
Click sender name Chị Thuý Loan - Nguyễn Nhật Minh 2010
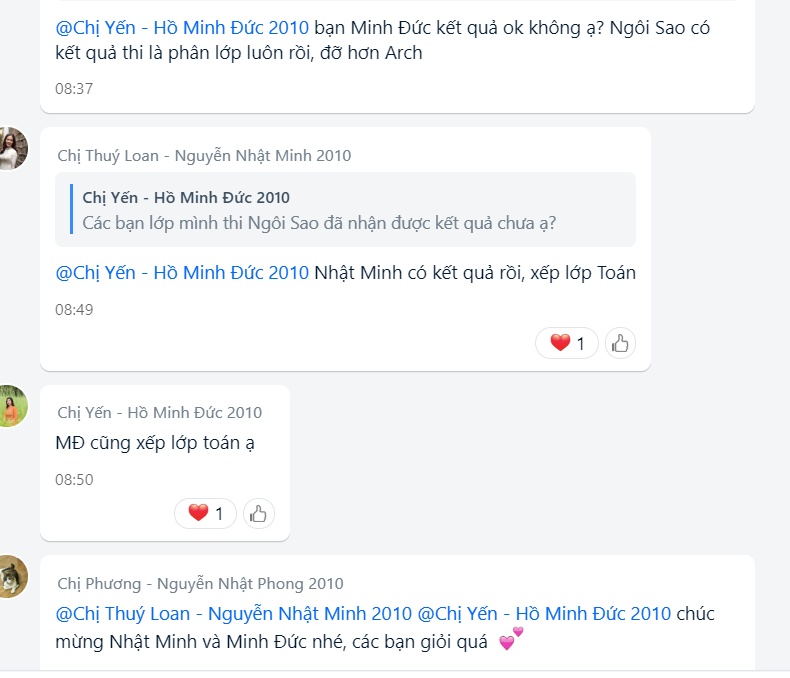pos(204,156)
